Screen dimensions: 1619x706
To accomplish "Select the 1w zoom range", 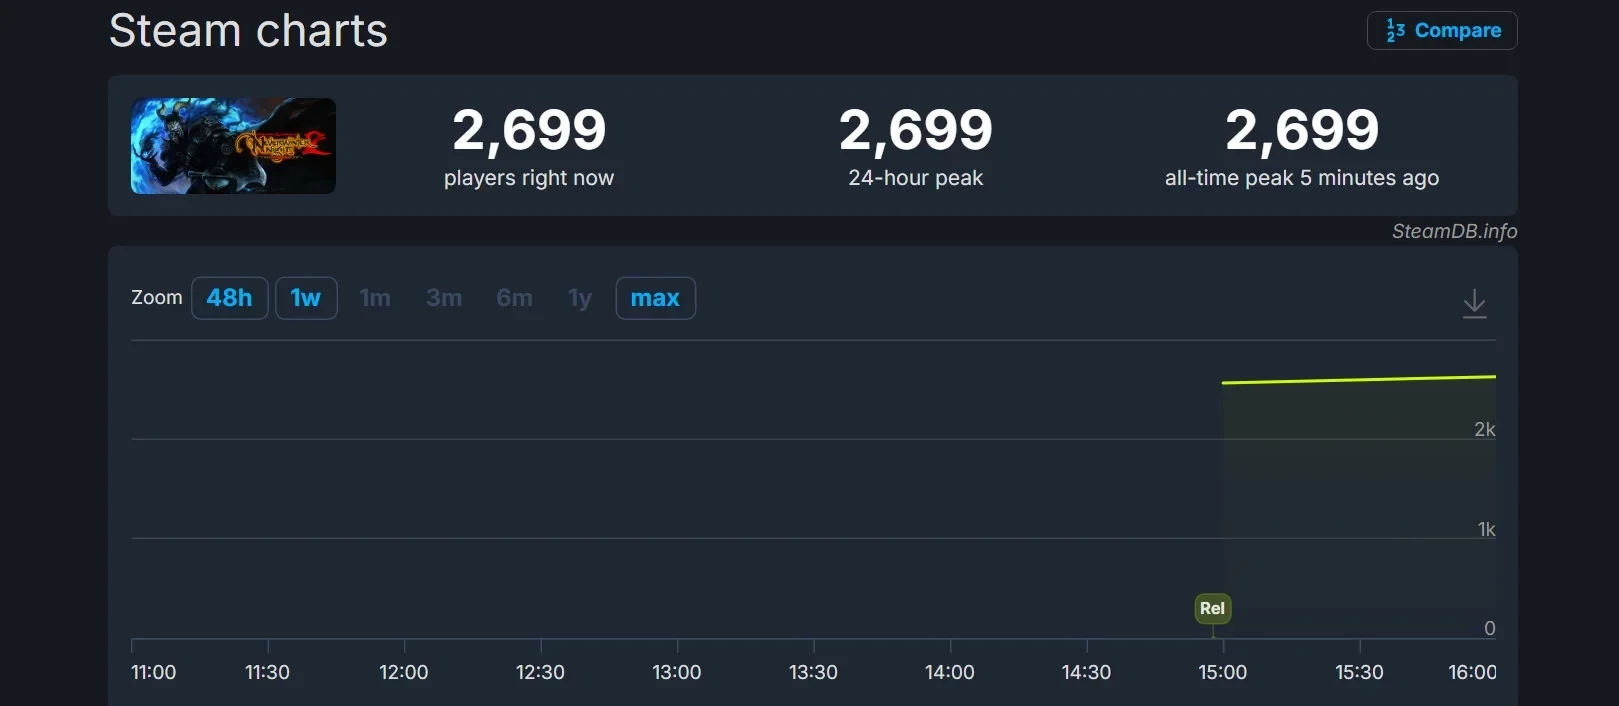I will [305, 298].
